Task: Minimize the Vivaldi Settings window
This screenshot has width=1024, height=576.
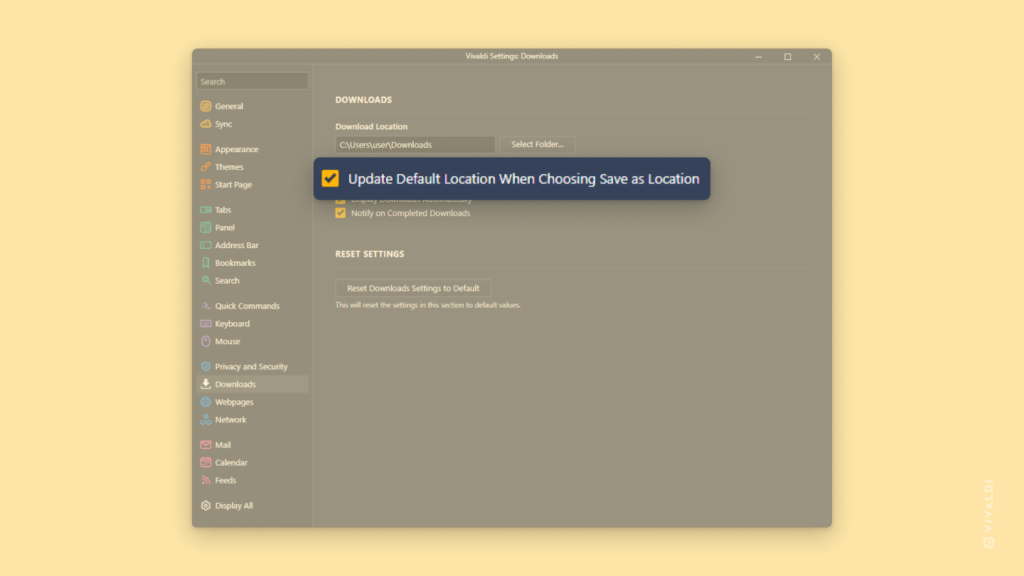Action: [x=758, y=57]
